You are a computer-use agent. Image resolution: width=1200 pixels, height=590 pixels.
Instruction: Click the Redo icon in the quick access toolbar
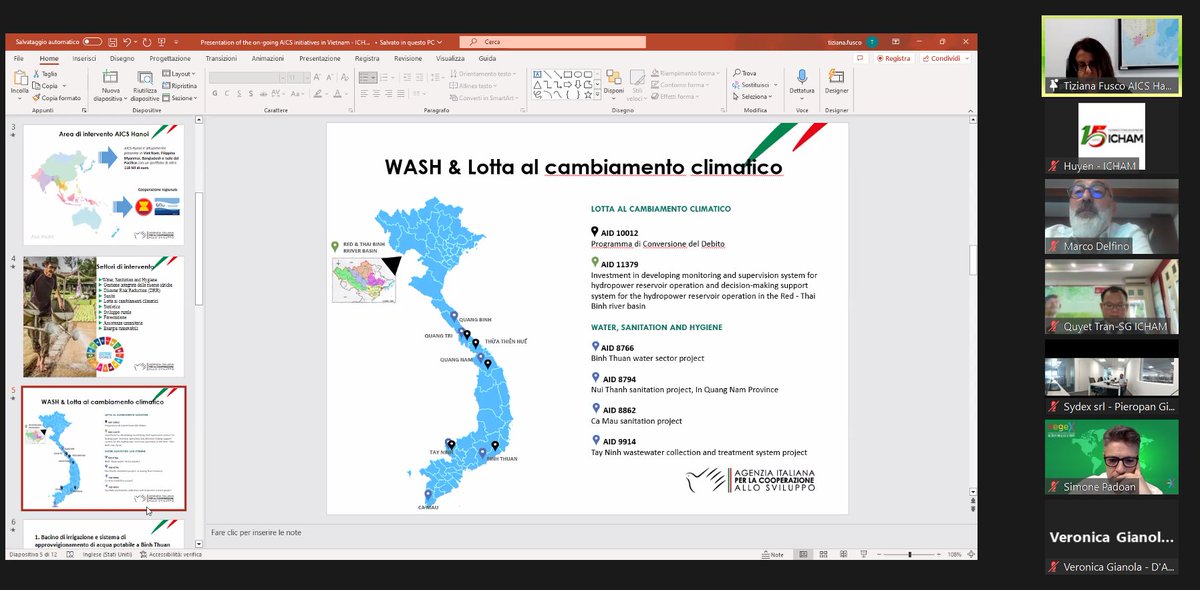tap(146, 42)
